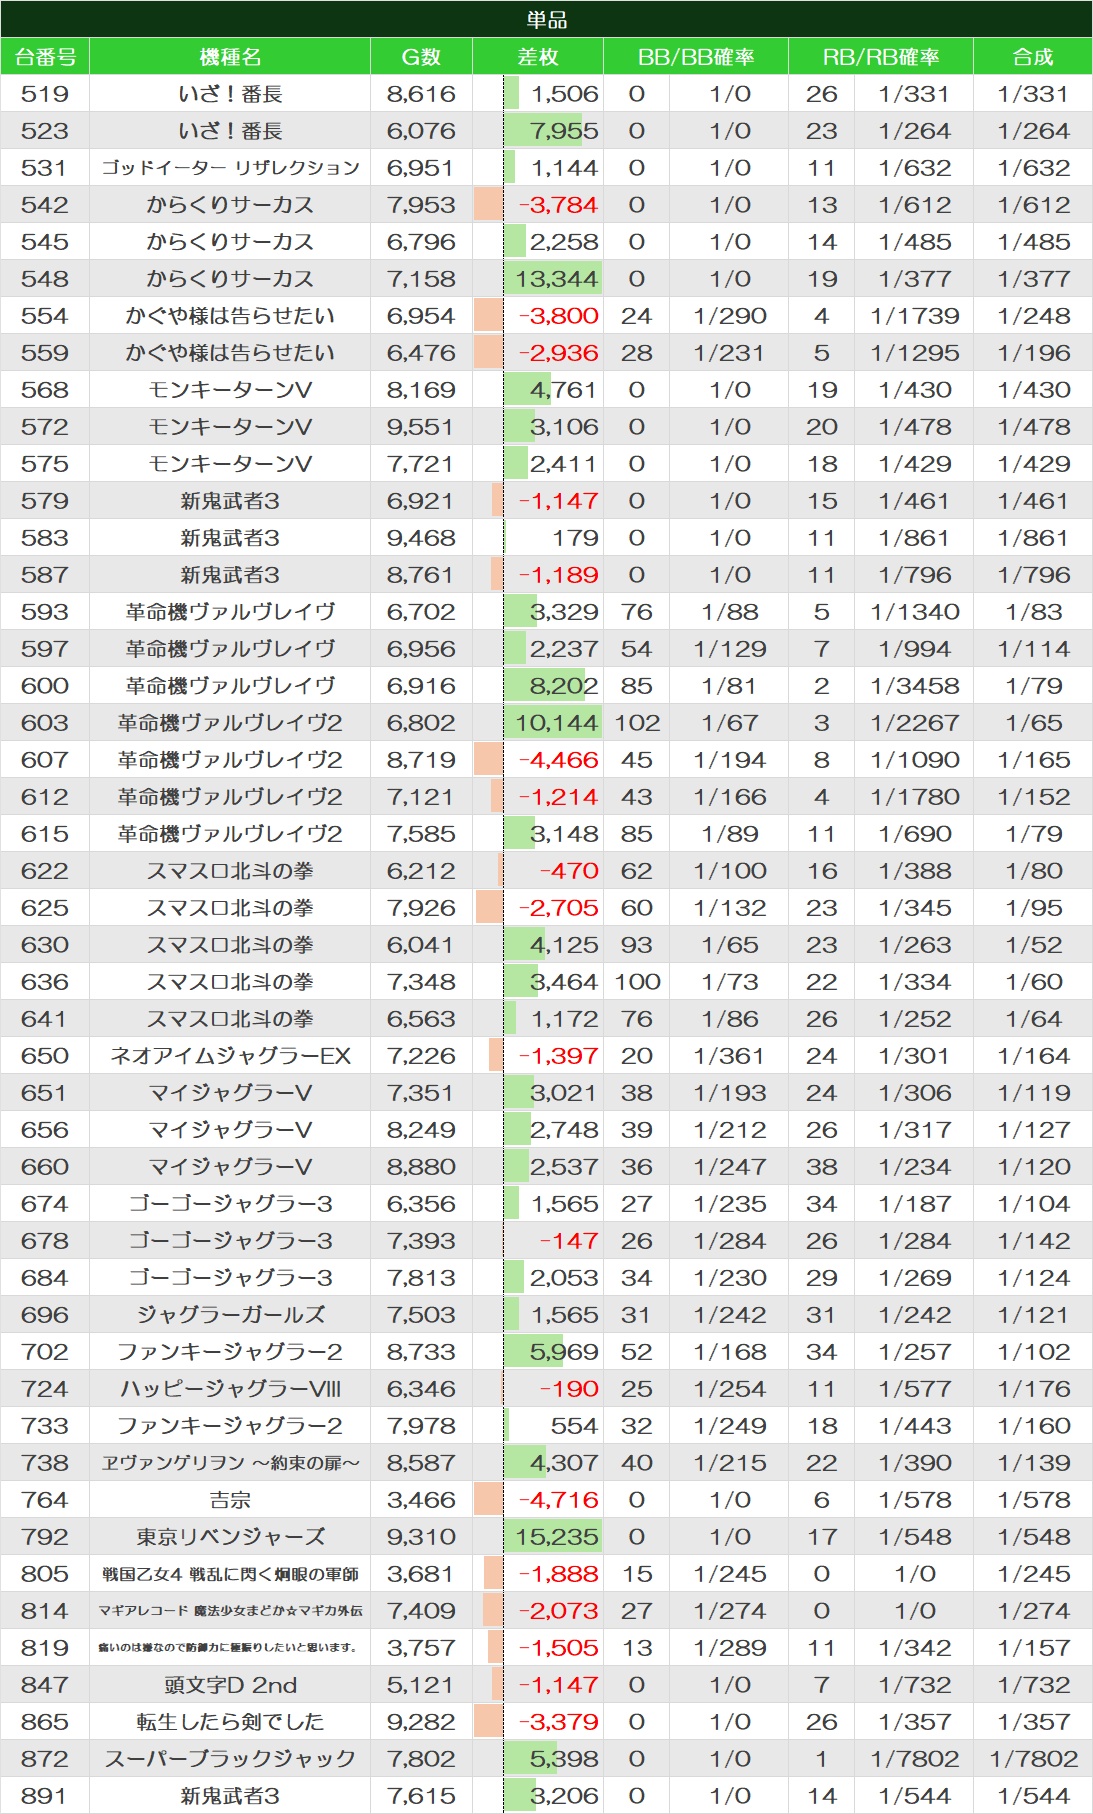Click the 1/52 combined rate cell

point(1033,945)
